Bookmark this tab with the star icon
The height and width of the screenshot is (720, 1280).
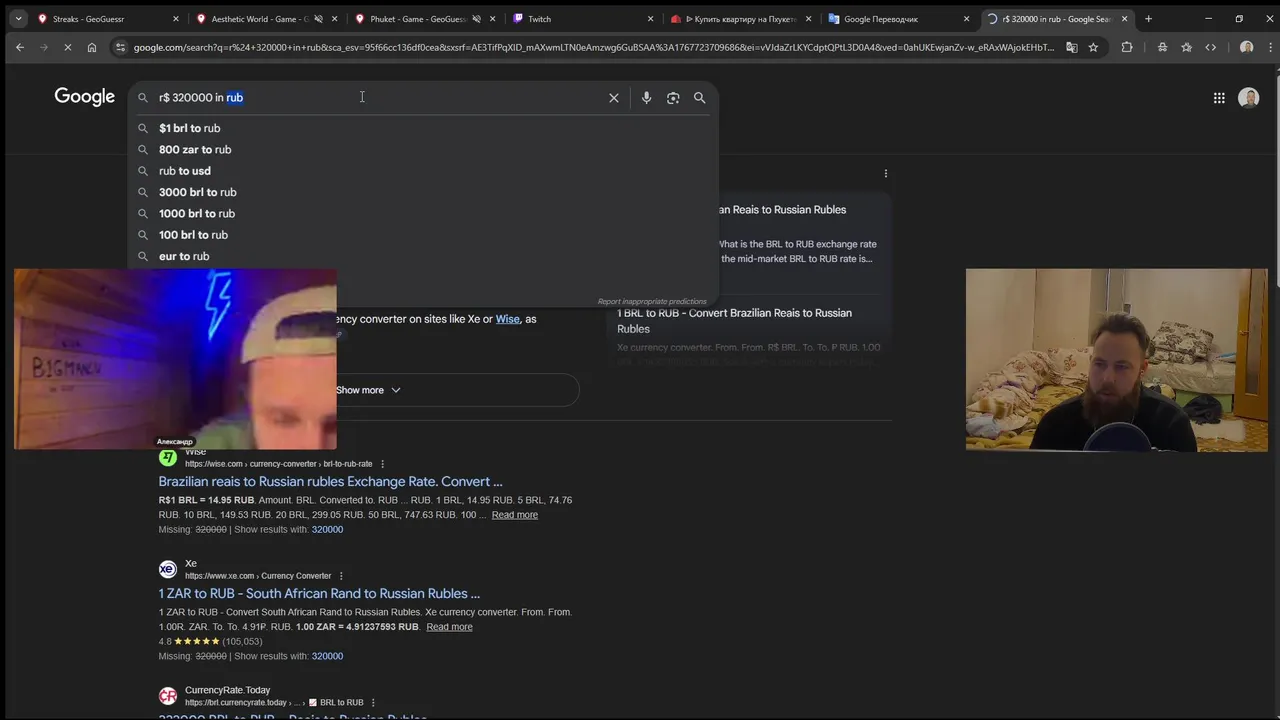click(1093, 47)
